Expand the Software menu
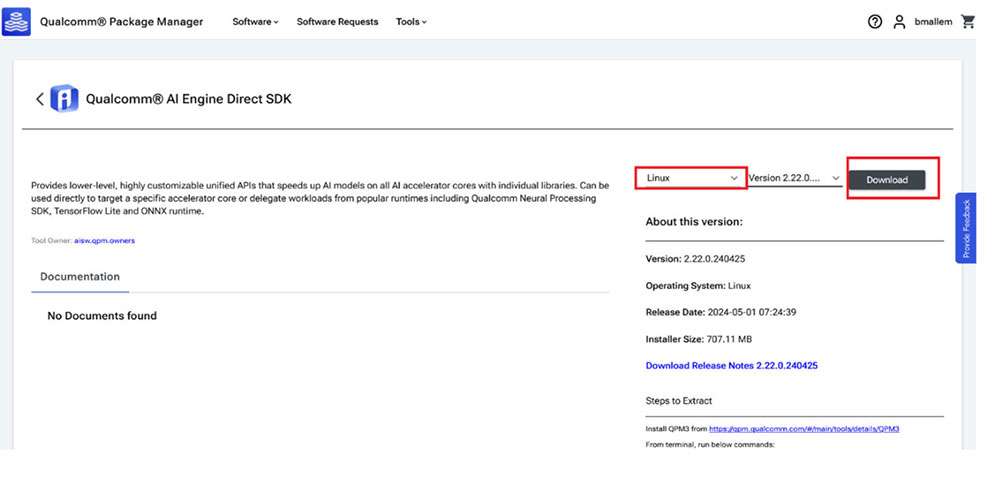Screen dimensions: 1000x477 click(255, 22)
